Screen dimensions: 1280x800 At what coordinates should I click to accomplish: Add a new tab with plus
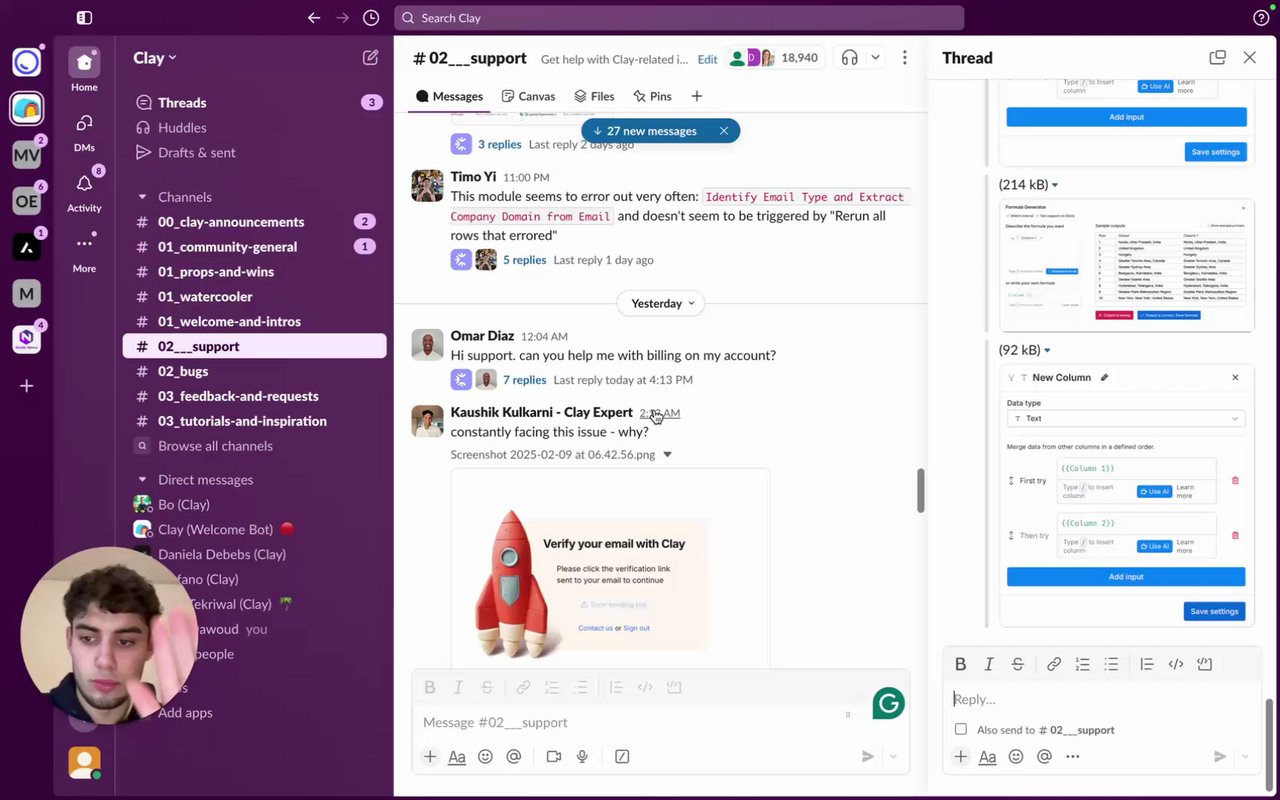697,97
